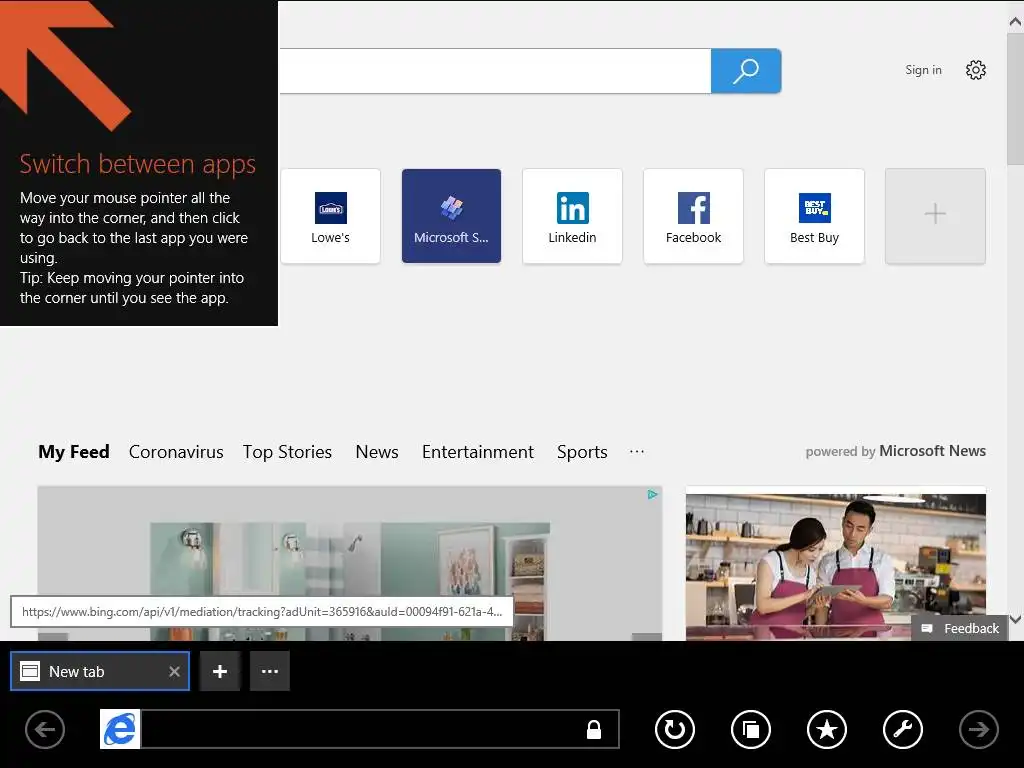This screenshot has height=768, width=1024.
Task: Switch to My Feed tab
Action: [74, 452]
